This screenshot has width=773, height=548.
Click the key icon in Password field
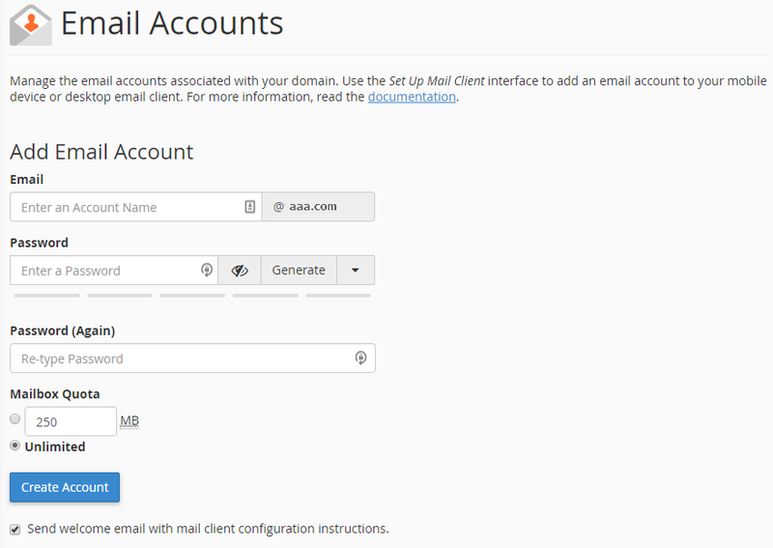[206, 270]
